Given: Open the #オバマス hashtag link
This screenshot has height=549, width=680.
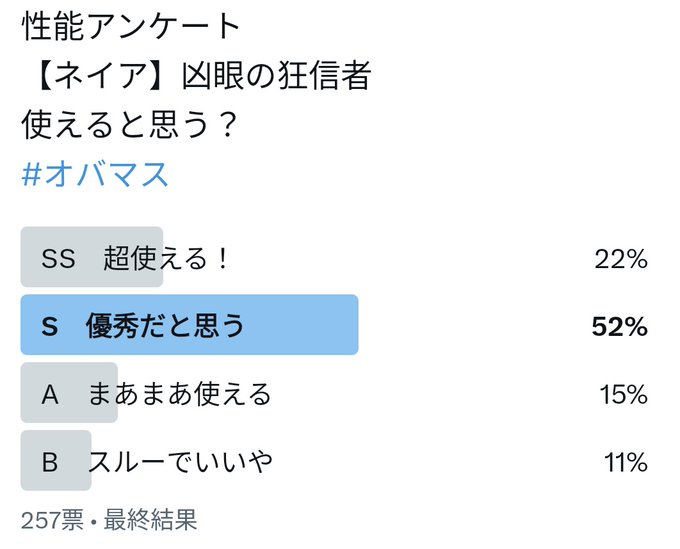Looking at the screenshot, I should tap(95, 174).
